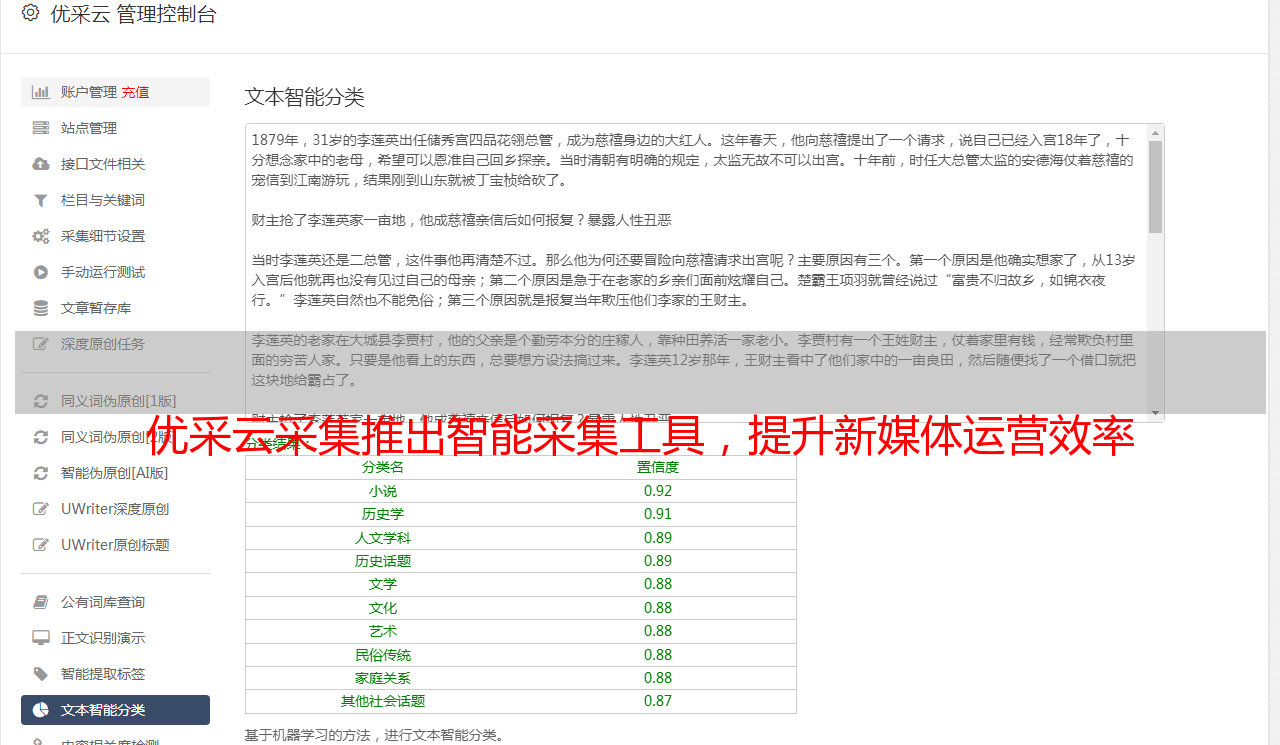
Task: Click the filter icon for 栏目与关键词
Action: click(41, 200)
